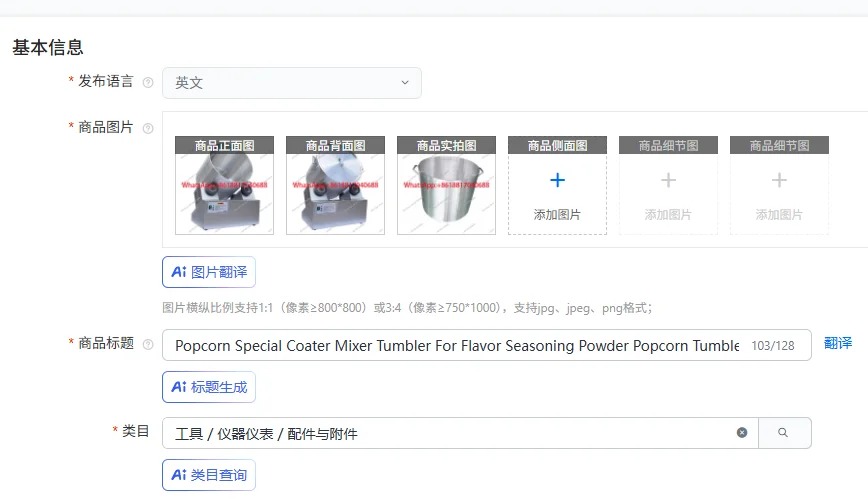Clear the 类目 field with x icon
Image resolution: width=868 pixels, height=503 pixels.
742,433
